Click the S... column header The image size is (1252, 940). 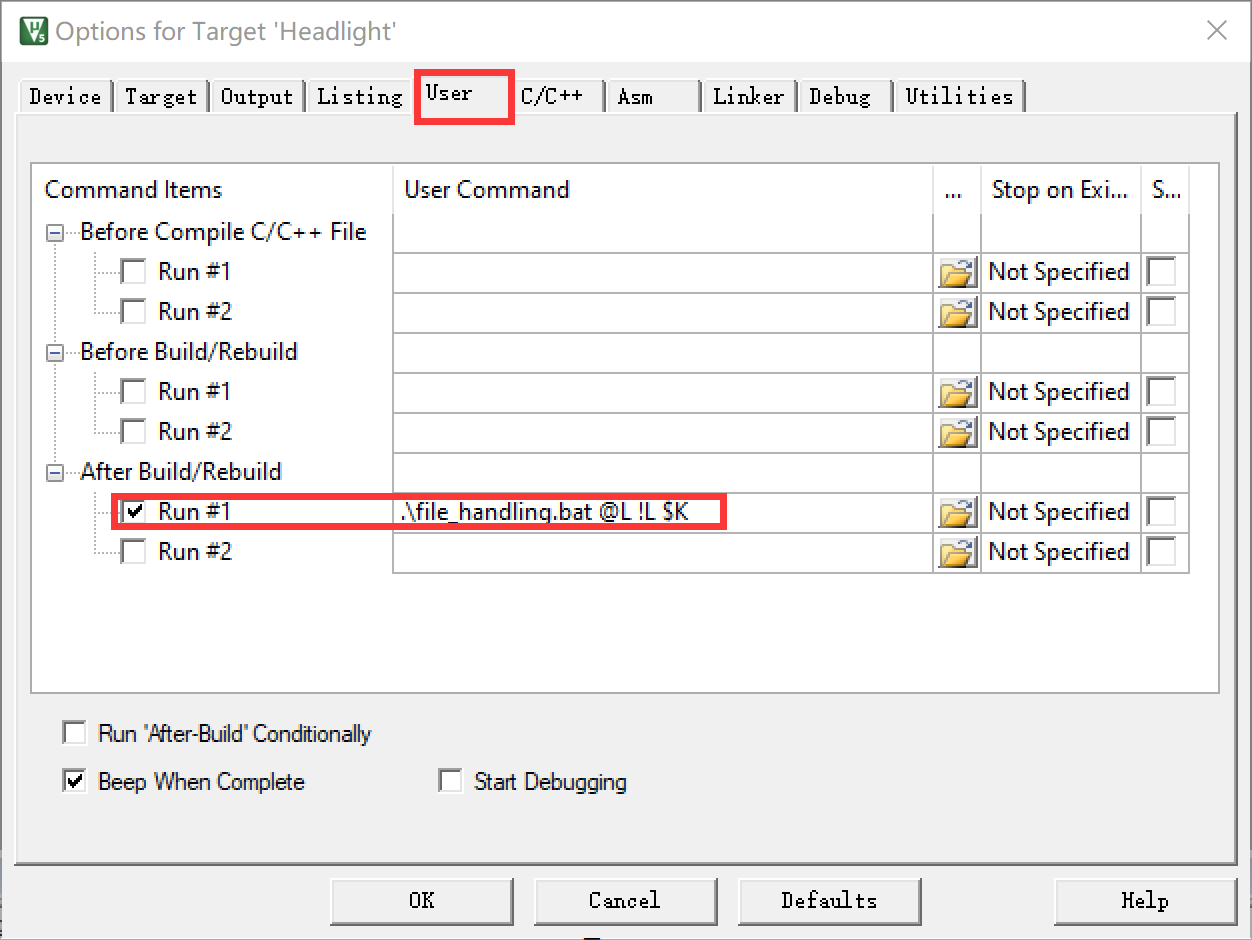(1165, 190)
